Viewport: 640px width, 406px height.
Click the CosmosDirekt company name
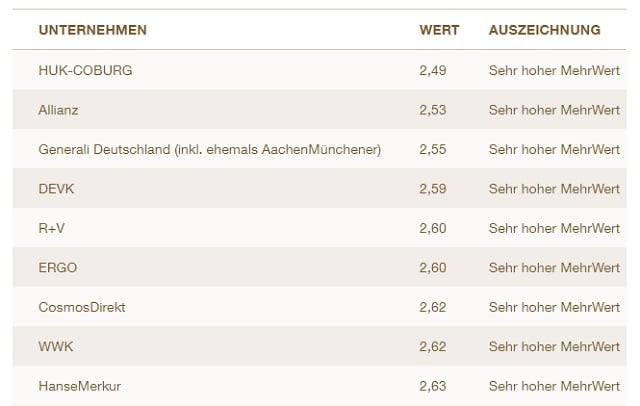[x=82, y=307]
